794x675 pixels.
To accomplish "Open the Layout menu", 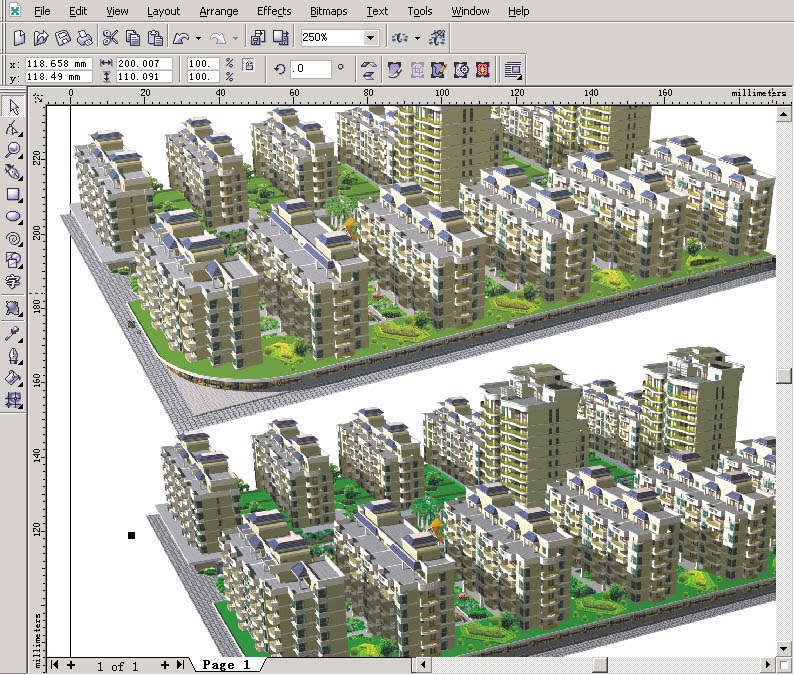I will pyautogui.click(x=163, y=11).
